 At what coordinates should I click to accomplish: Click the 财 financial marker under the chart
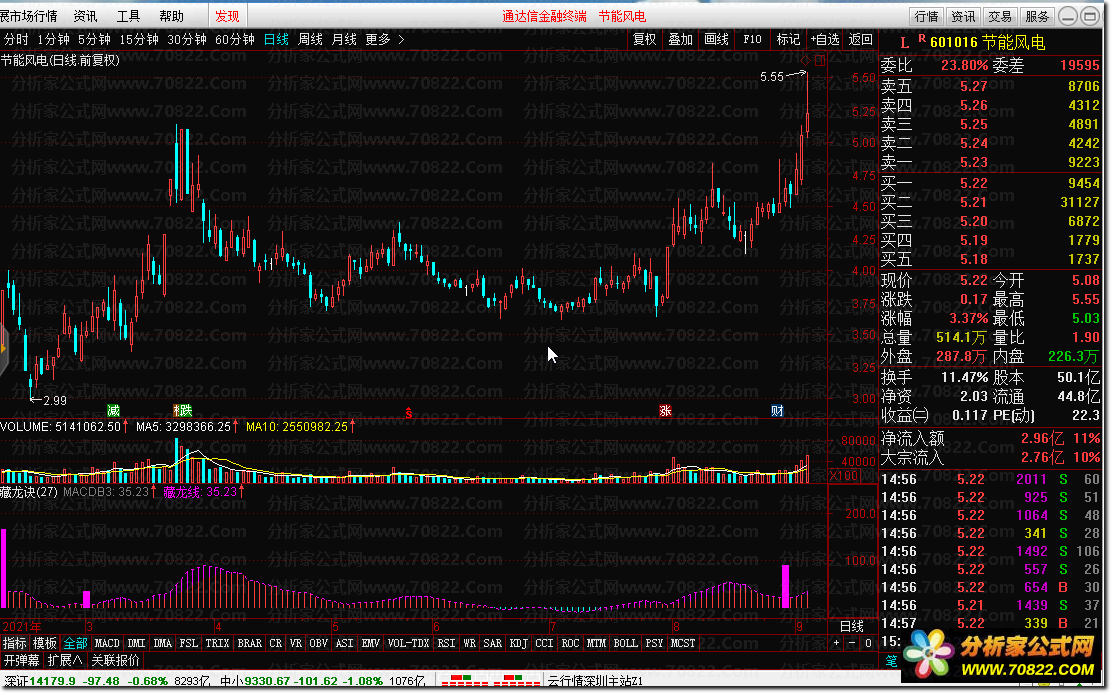(777, 411)
